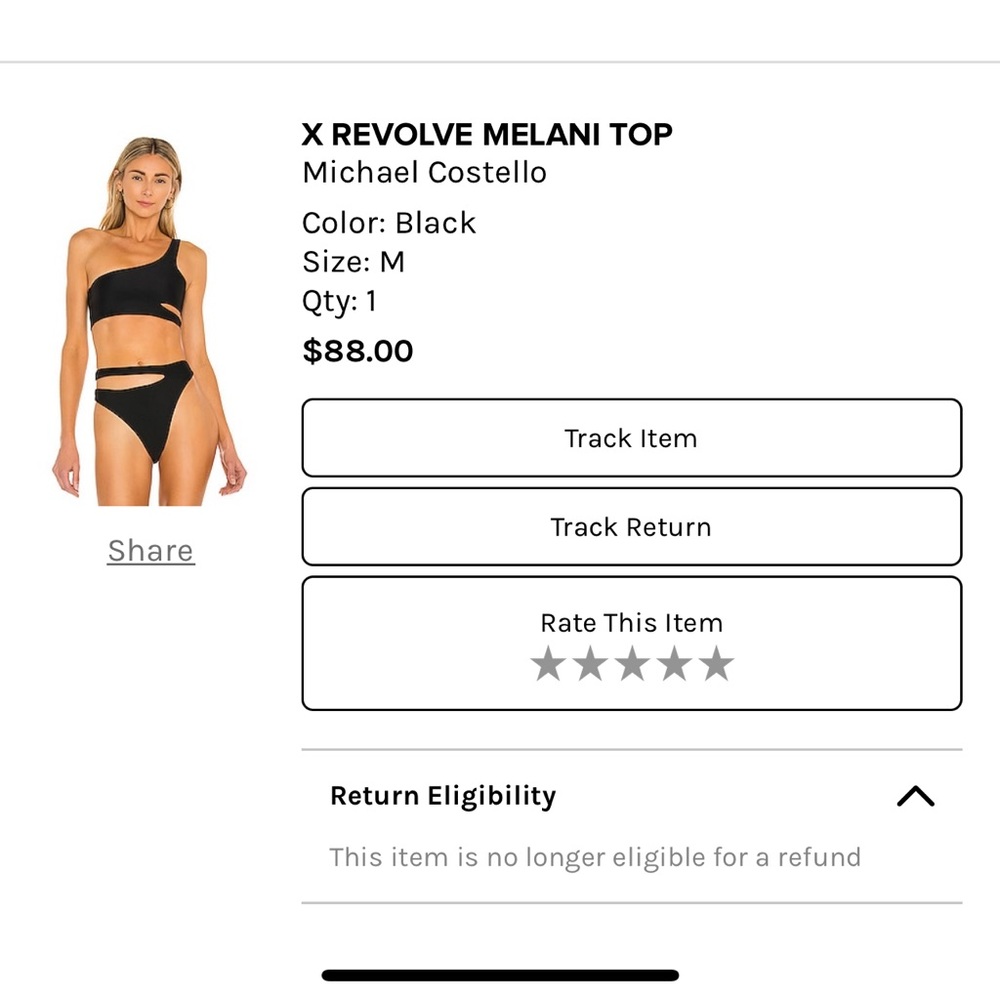Tap the middle rating star
The height and width of the screenshot is (1000, 1000).
630,662
